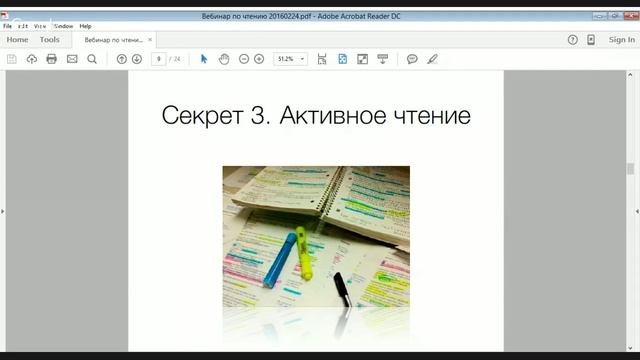Activate the Hand pan tool
The image size is (640, 360).
click(x=224, y=59)
